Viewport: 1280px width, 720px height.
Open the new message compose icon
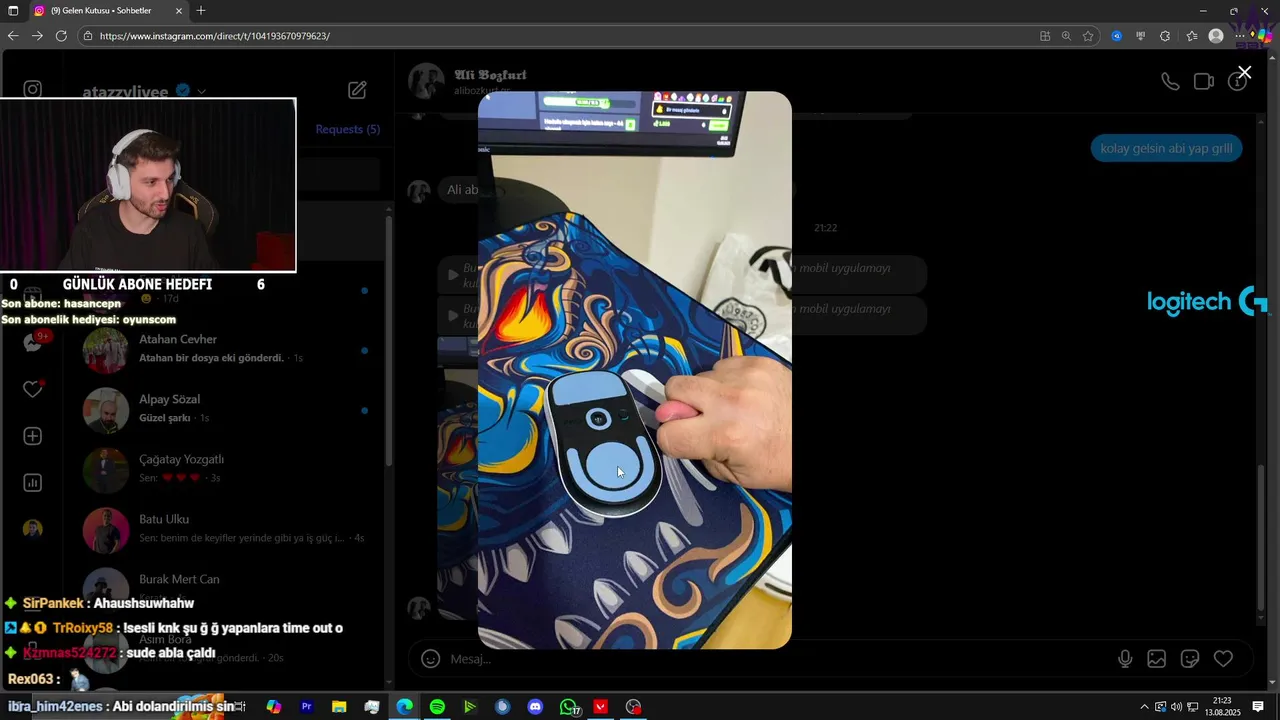[357, 90]
